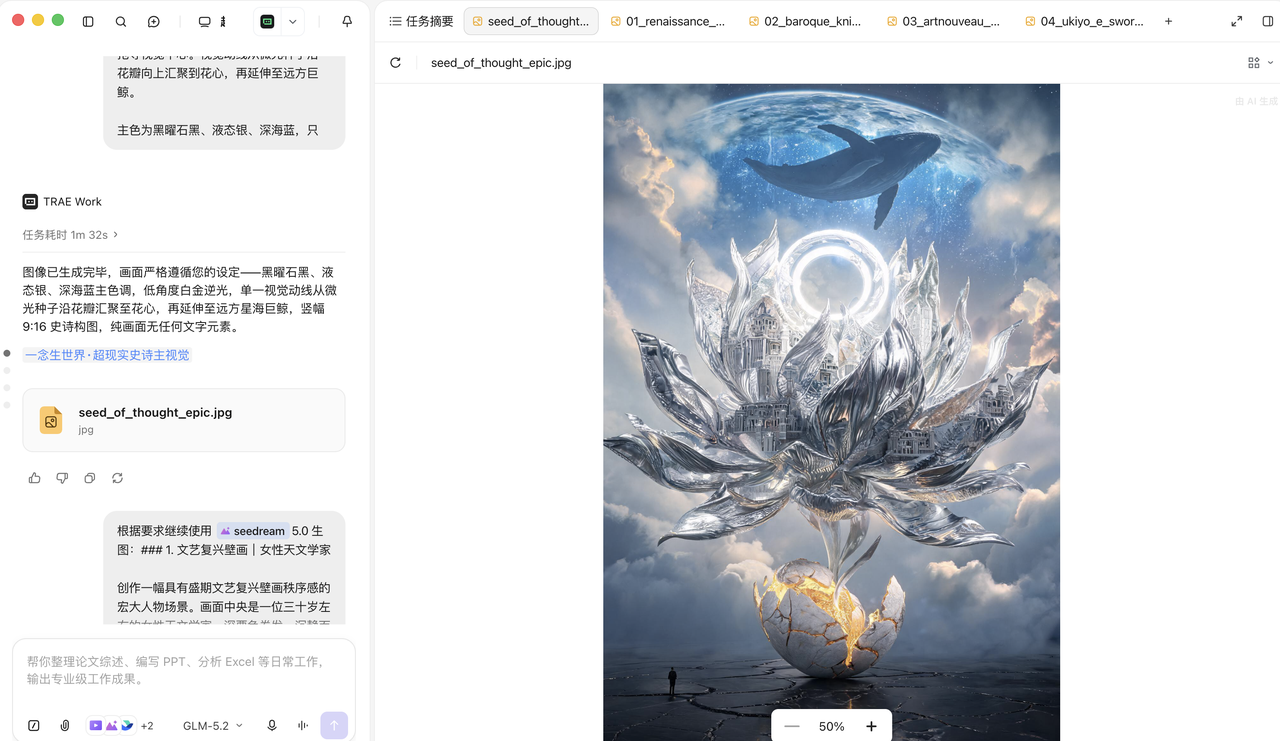
Task: Open the 02_baroque_kni tab
Action: (805, 21)
